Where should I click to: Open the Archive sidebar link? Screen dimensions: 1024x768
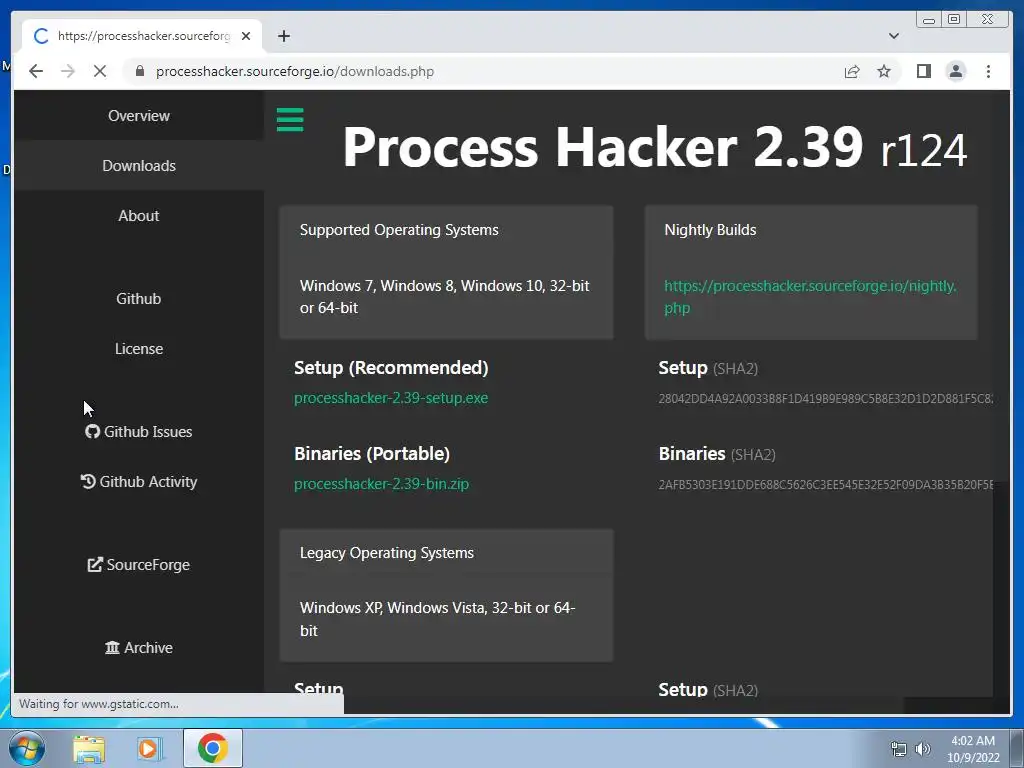coord(138,648)
